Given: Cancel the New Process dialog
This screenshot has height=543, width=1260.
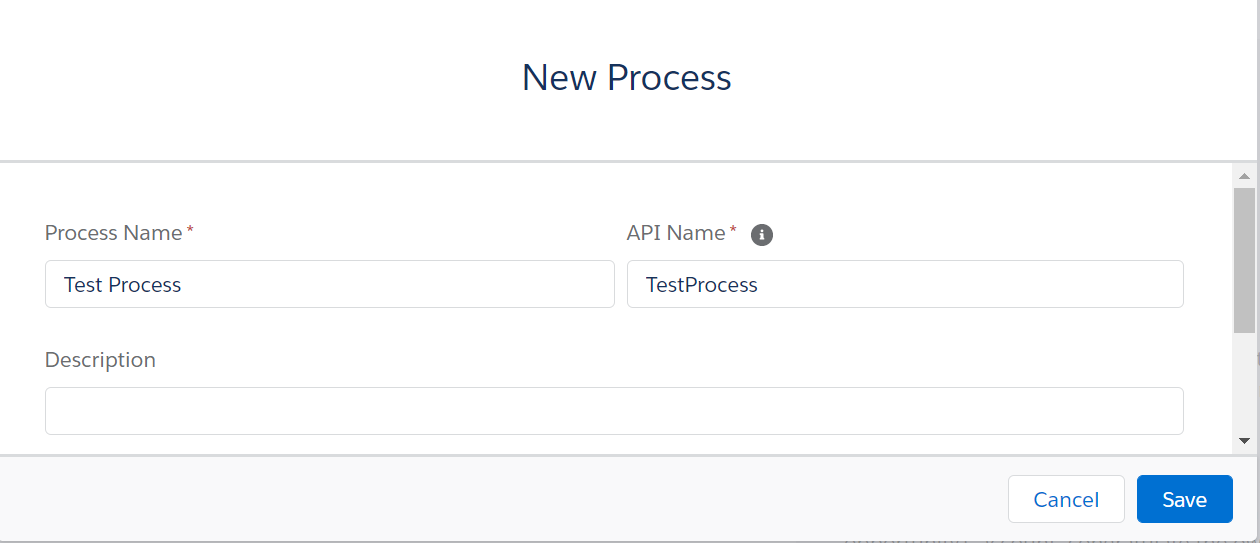Looking at the screenshot, I should coord(1066,499).
